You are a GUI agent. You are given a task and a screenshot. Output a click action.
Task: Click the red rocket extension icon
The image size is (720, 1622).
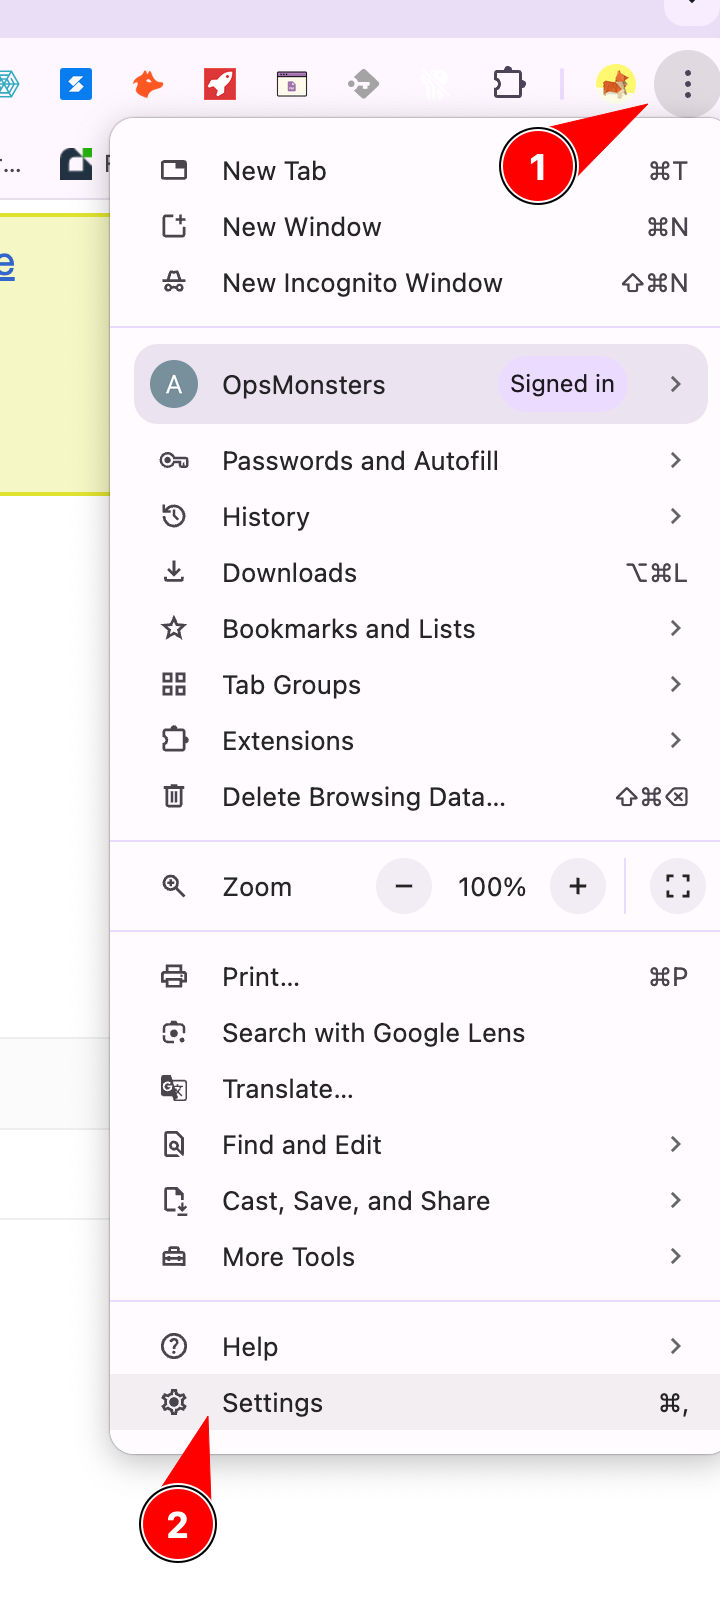[x=220, y=85]
